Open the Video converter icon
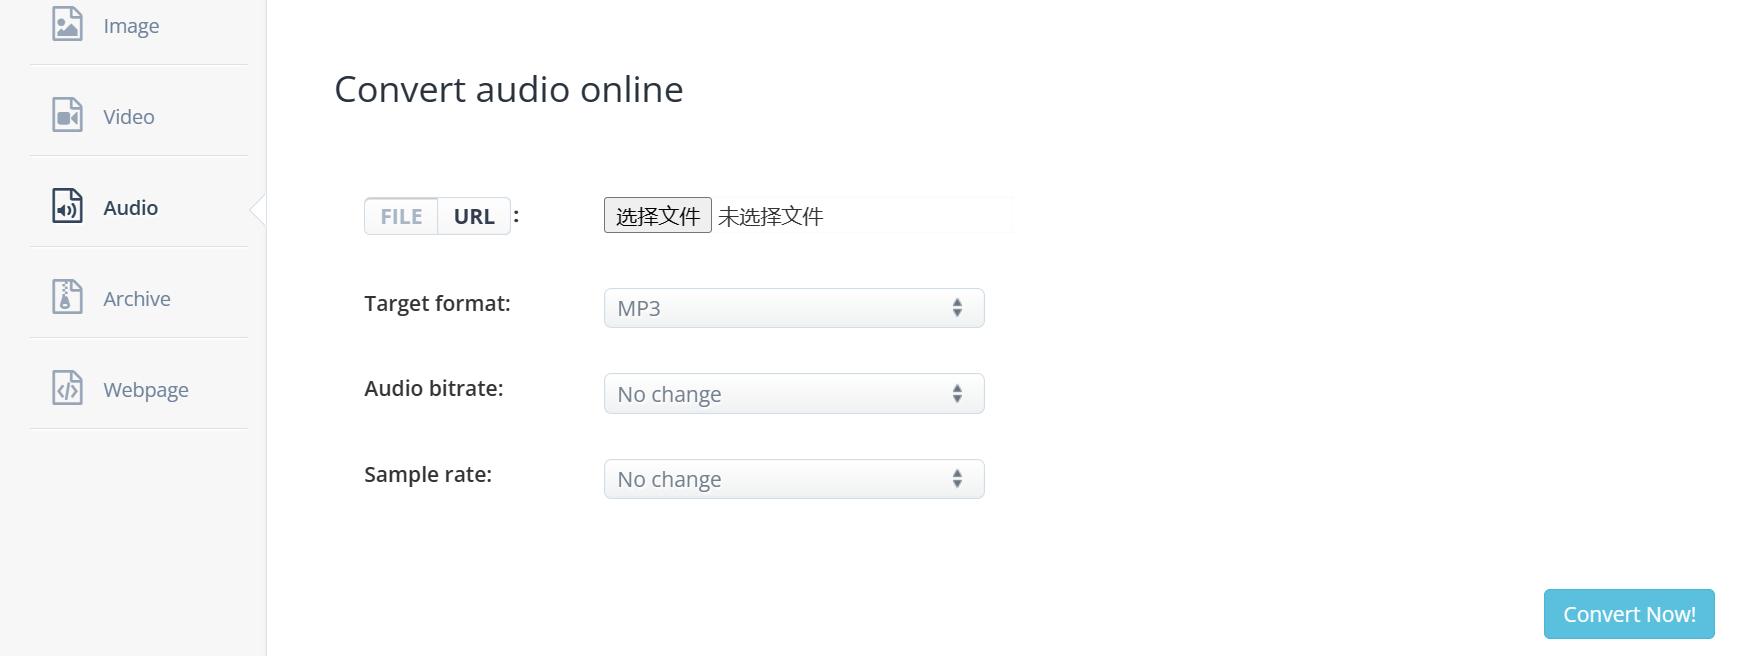1759x656 pixels. 65,115
